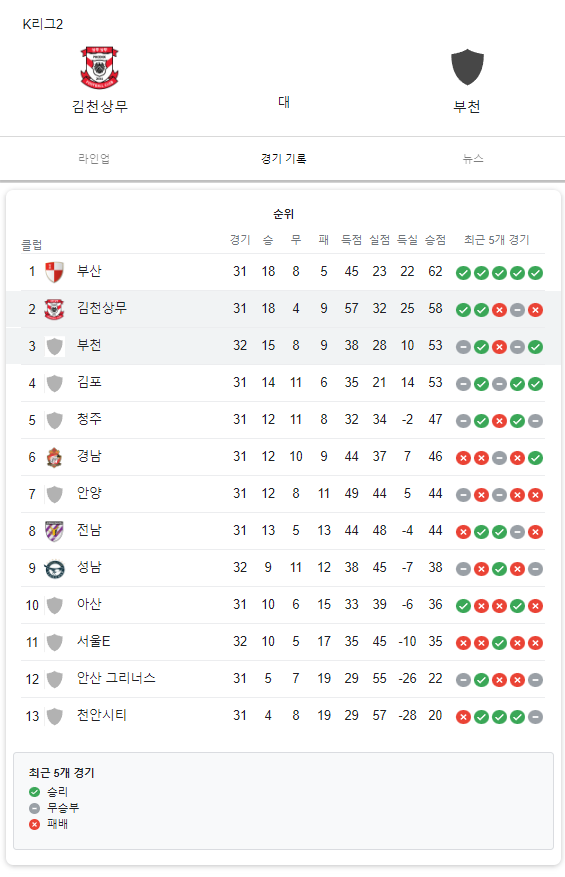
Task: Switch to the 라인업 tab
Action: [x=94, y=158]
